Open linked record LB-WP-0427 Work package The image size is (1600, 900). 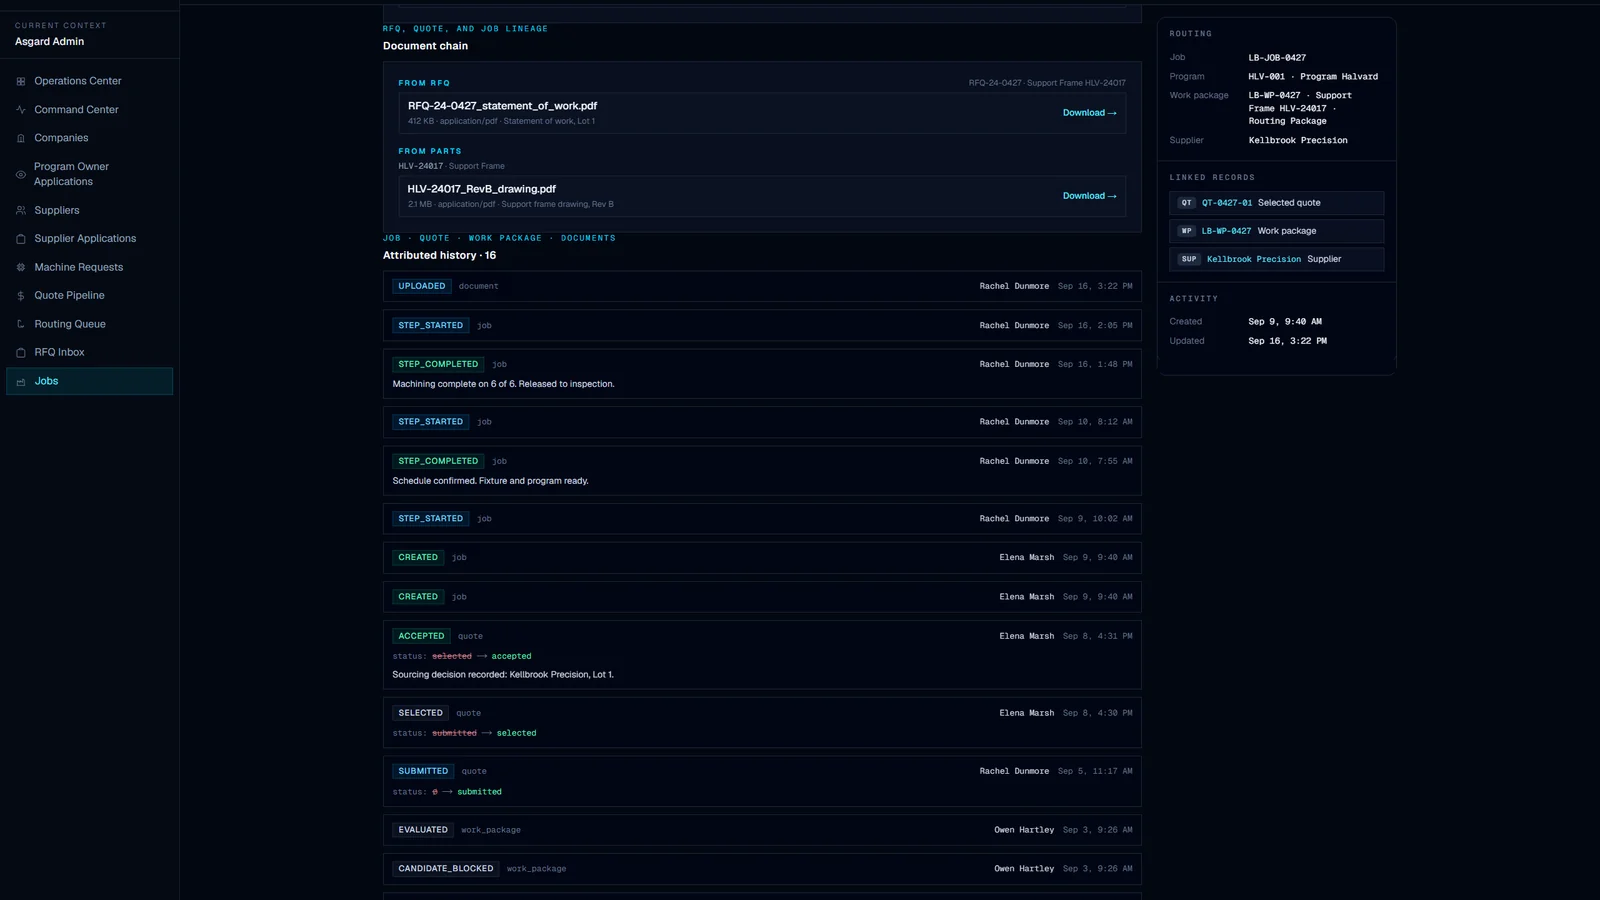click(x=1276, y=231)
